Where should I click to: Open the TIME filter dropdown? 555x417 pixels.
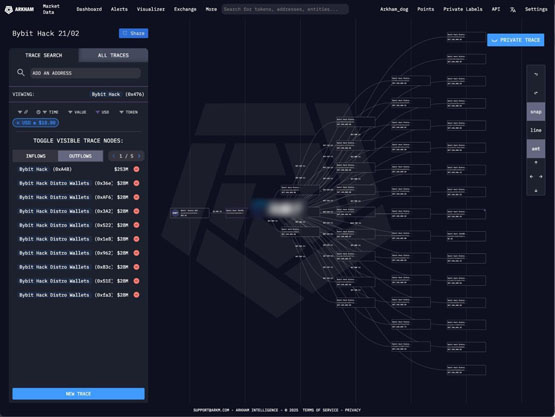tap(51, 112)
